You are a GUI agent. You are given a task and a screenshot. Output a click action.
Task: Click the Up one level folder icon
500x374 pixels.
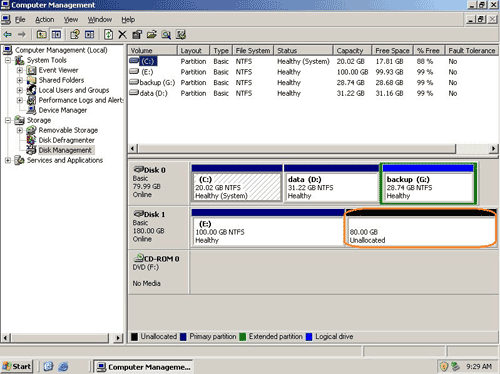[x=41, y=34]
